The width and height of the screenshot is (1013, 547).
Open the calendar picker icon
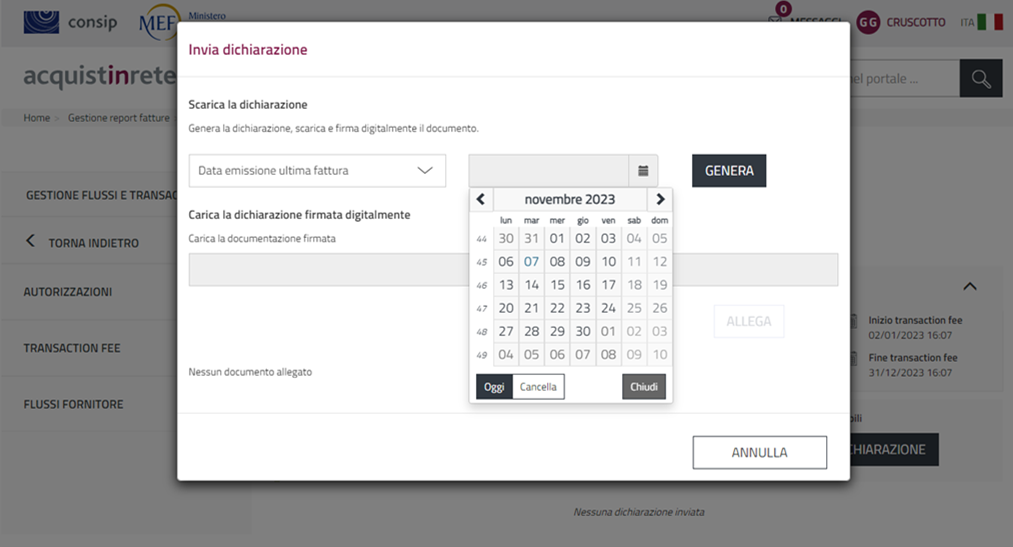[643, 171]
